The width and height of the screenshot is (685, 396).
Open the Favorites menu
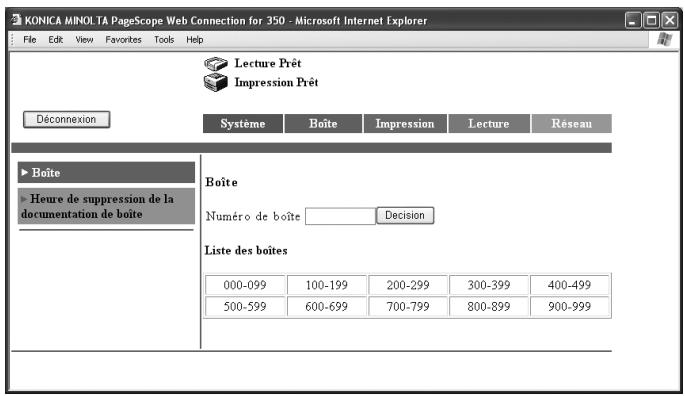pyautogui.click(x=124, y=40)
